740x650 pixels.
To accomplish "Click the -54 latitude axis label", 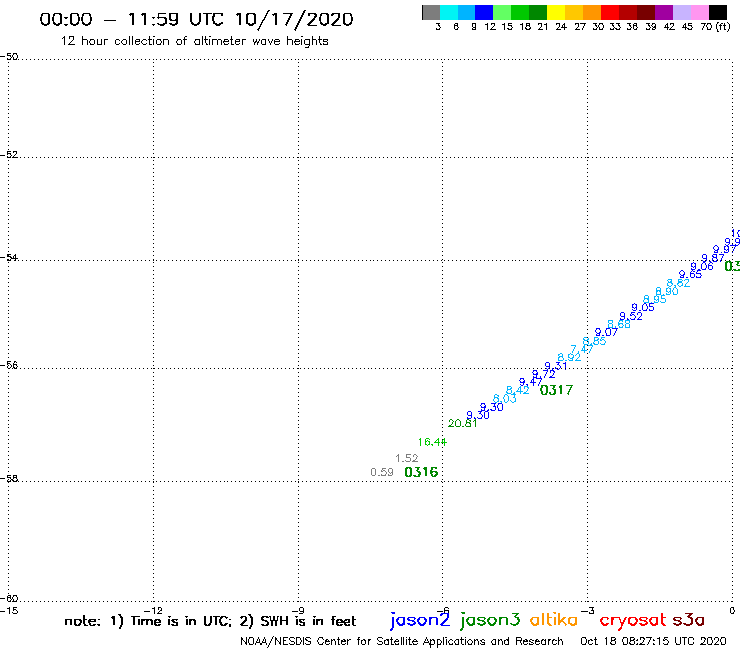I will [x=9, y=258].
